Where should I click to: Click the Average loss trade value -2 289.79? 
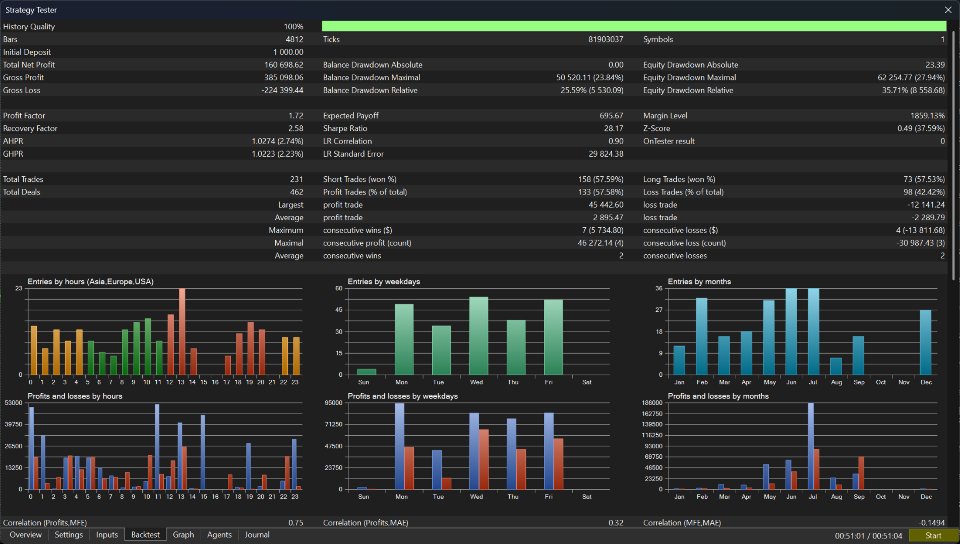coord(928,218)
